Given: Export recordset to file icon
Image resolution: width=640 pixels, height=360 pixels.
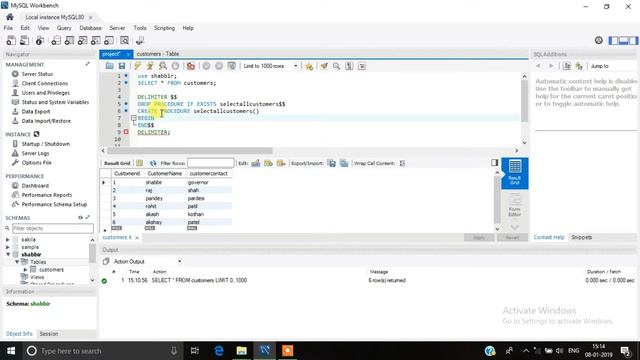Looking at the screenshot, I should click(332, 163).
